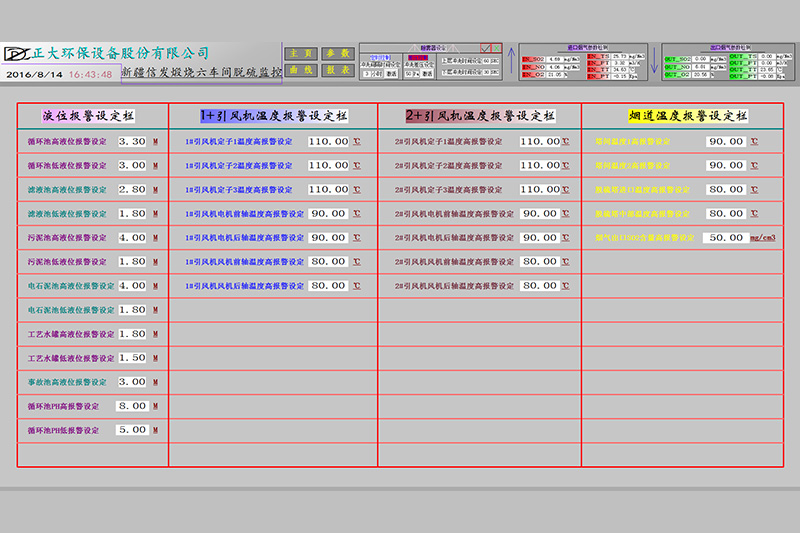Click the OUT_O2 green tag label
Viewport: 800px width, 533px height.
click(x=678, y=74)
